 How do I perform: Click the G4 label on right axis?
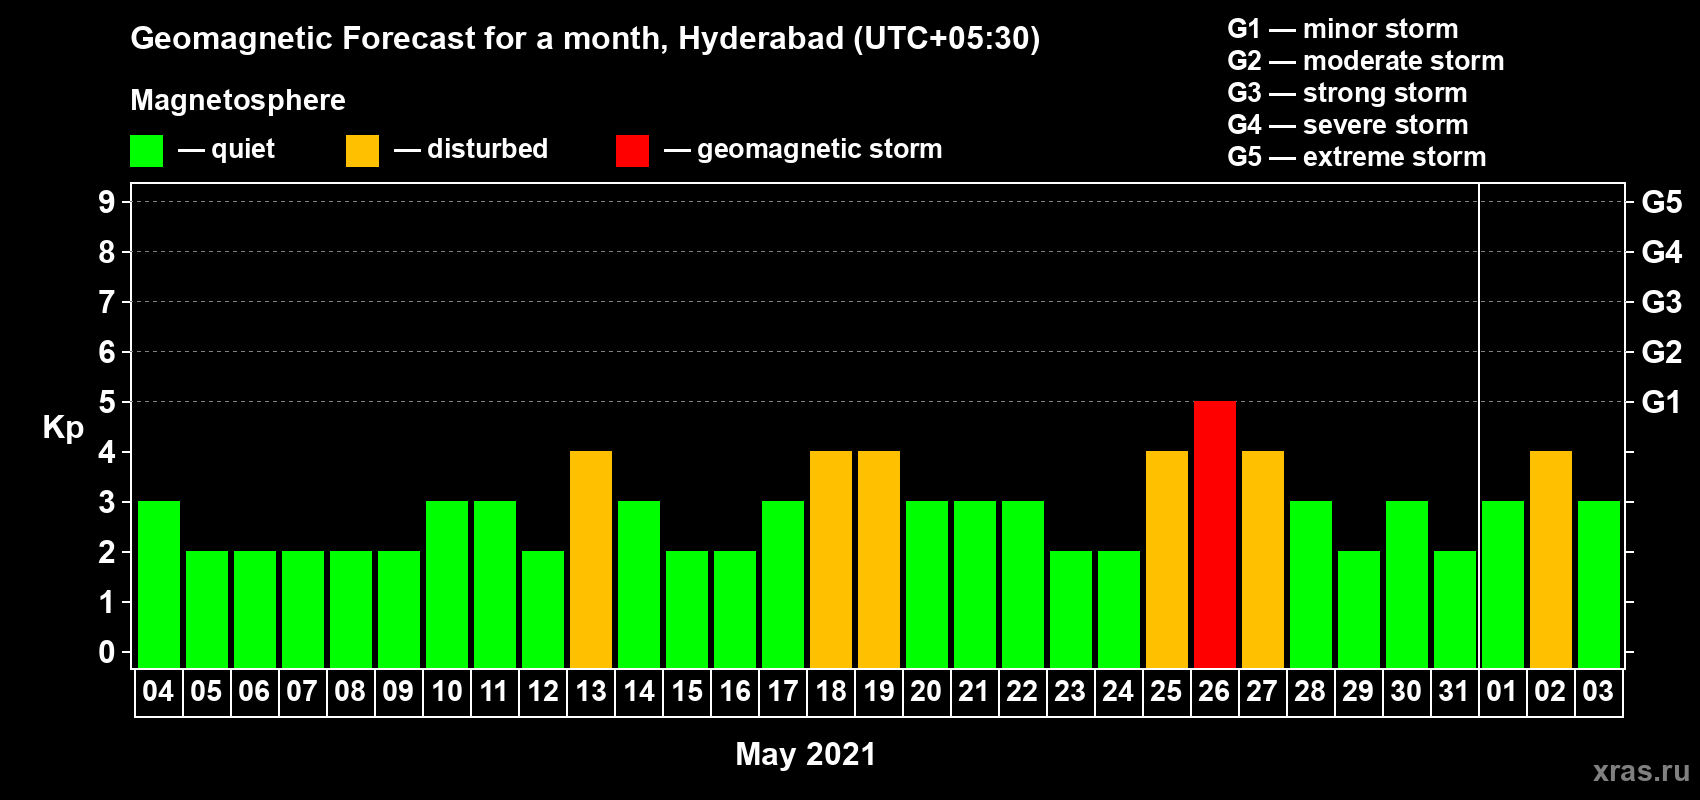coord(1661,252)
